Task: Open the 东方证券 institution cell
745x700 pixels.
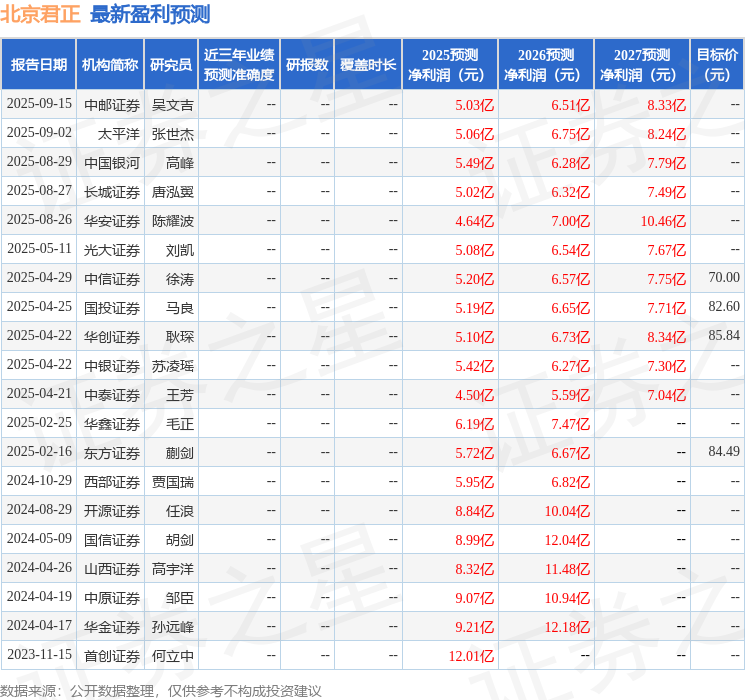Action: pos(112,453)
